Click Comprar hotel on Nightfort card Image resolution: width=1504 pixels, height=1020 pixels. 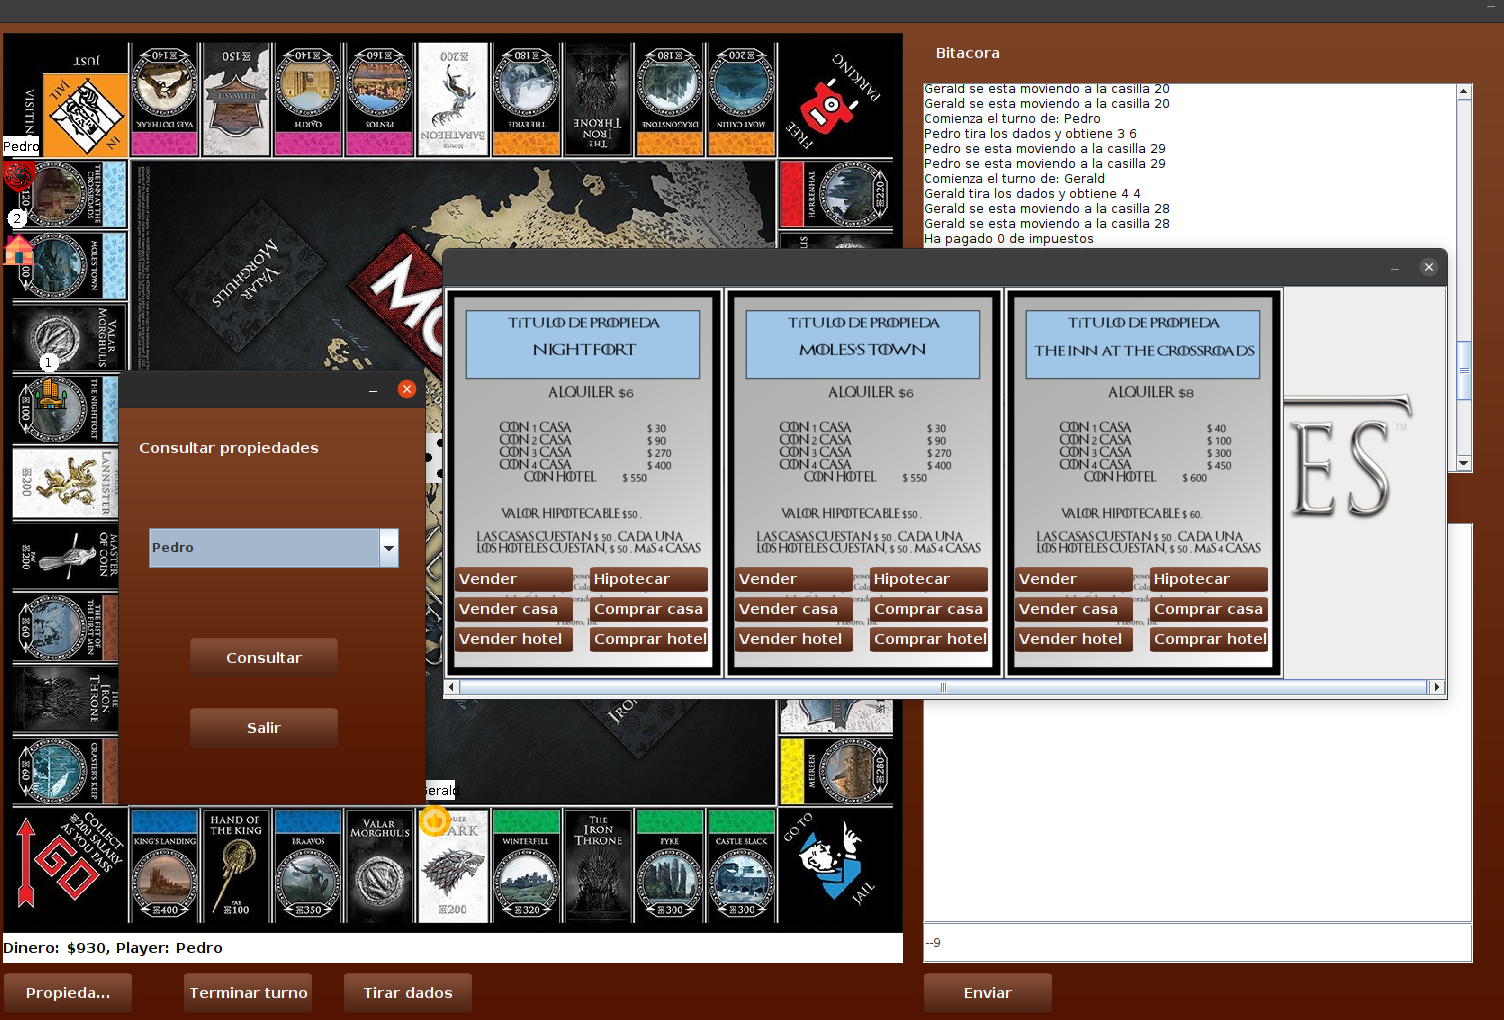pos(649,639)
